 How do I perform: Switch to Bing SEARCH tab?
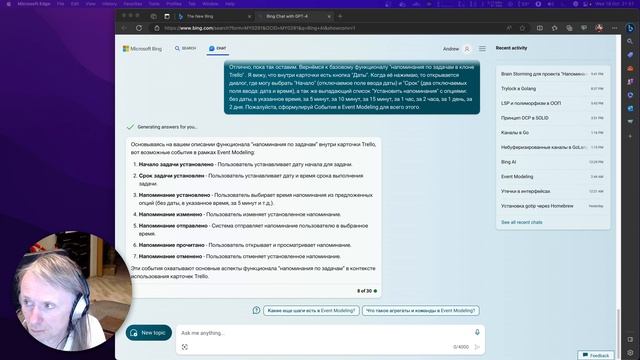[185, 48]
